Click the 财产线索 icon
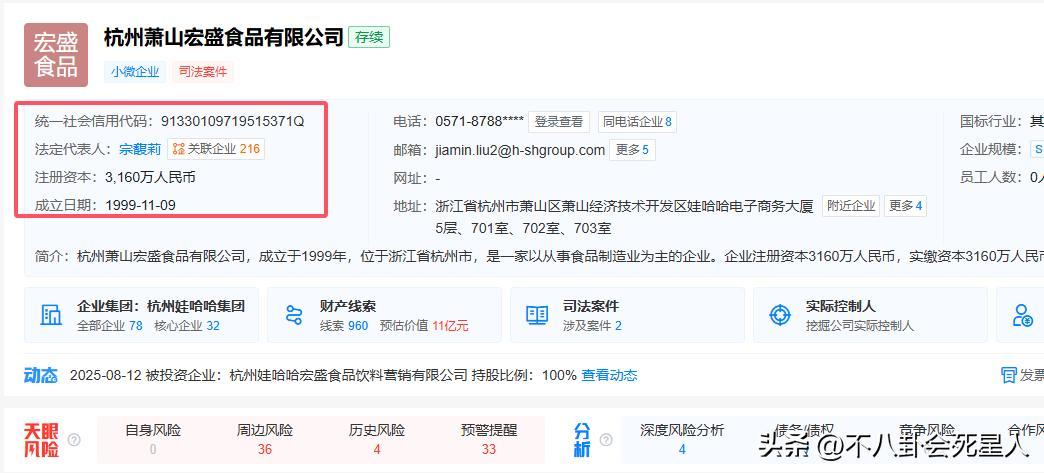This screenshot has width=1044, height=473. pos(294,315)
